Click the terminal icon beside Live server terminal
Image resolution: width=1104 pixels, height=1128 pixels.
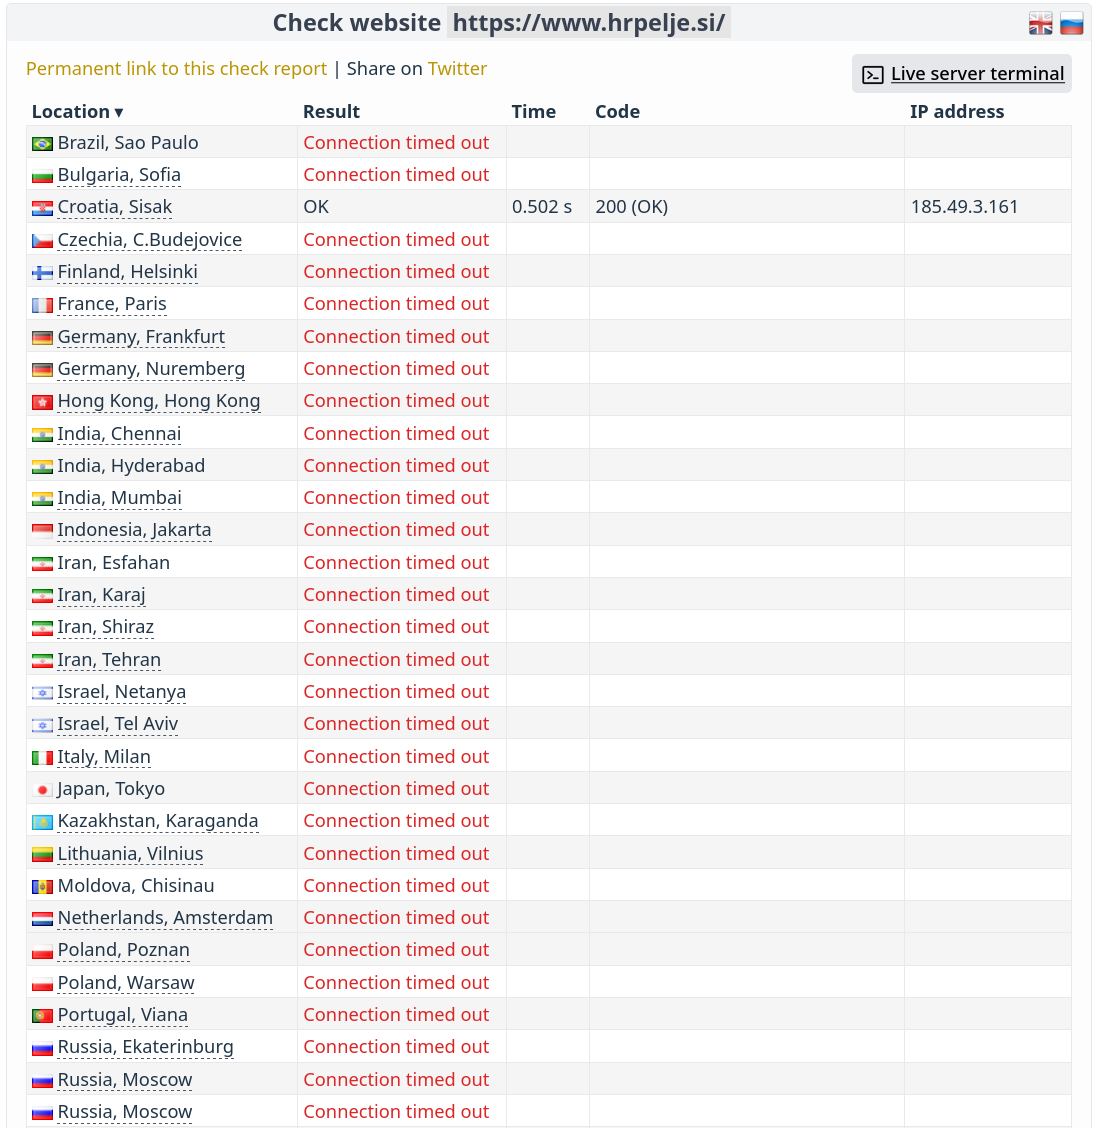click(872, 74)
